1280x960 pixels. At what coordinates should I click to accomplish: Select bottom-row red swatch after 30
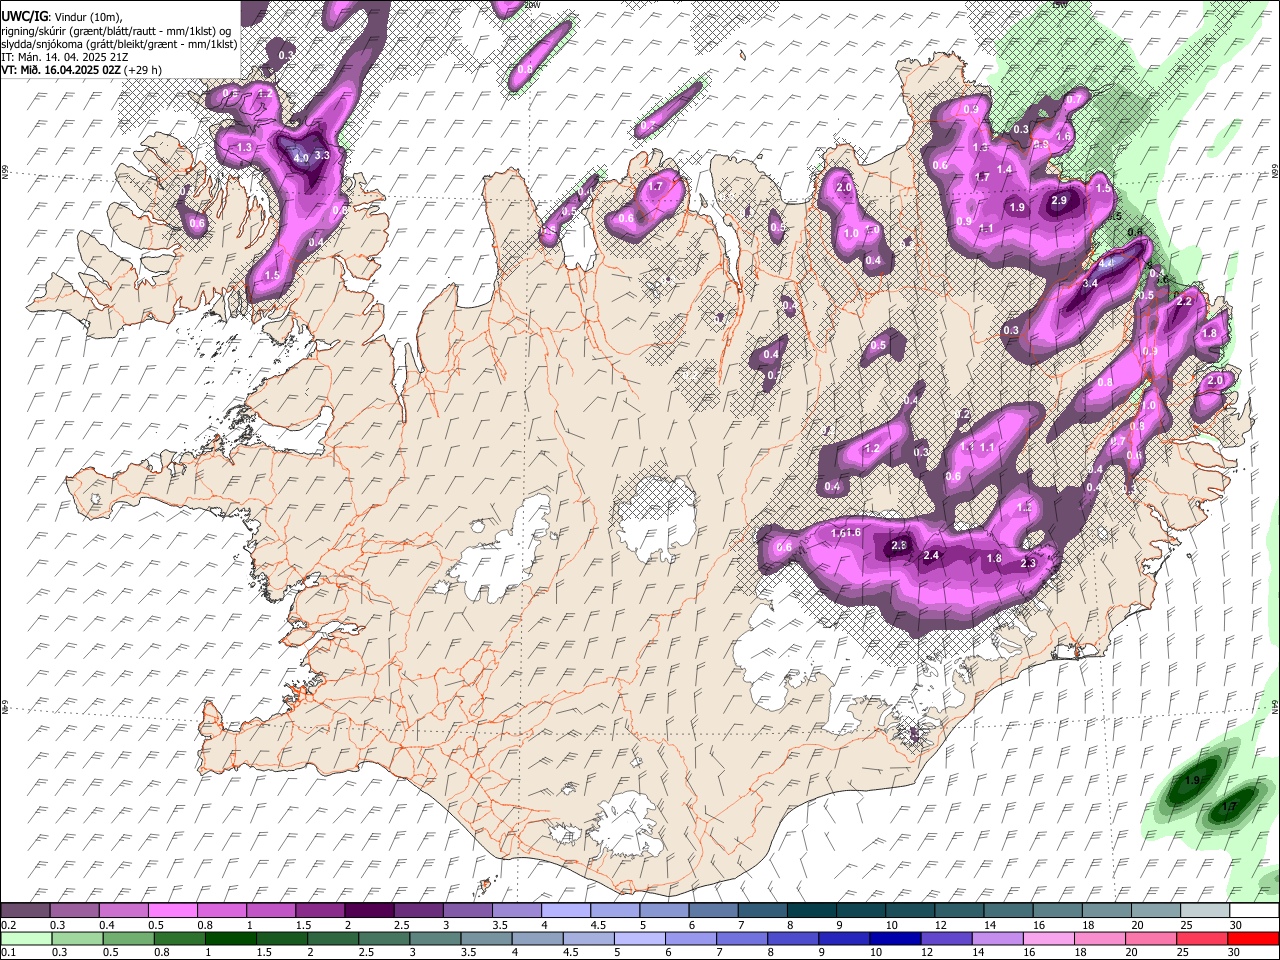[x=1252, y=938]
